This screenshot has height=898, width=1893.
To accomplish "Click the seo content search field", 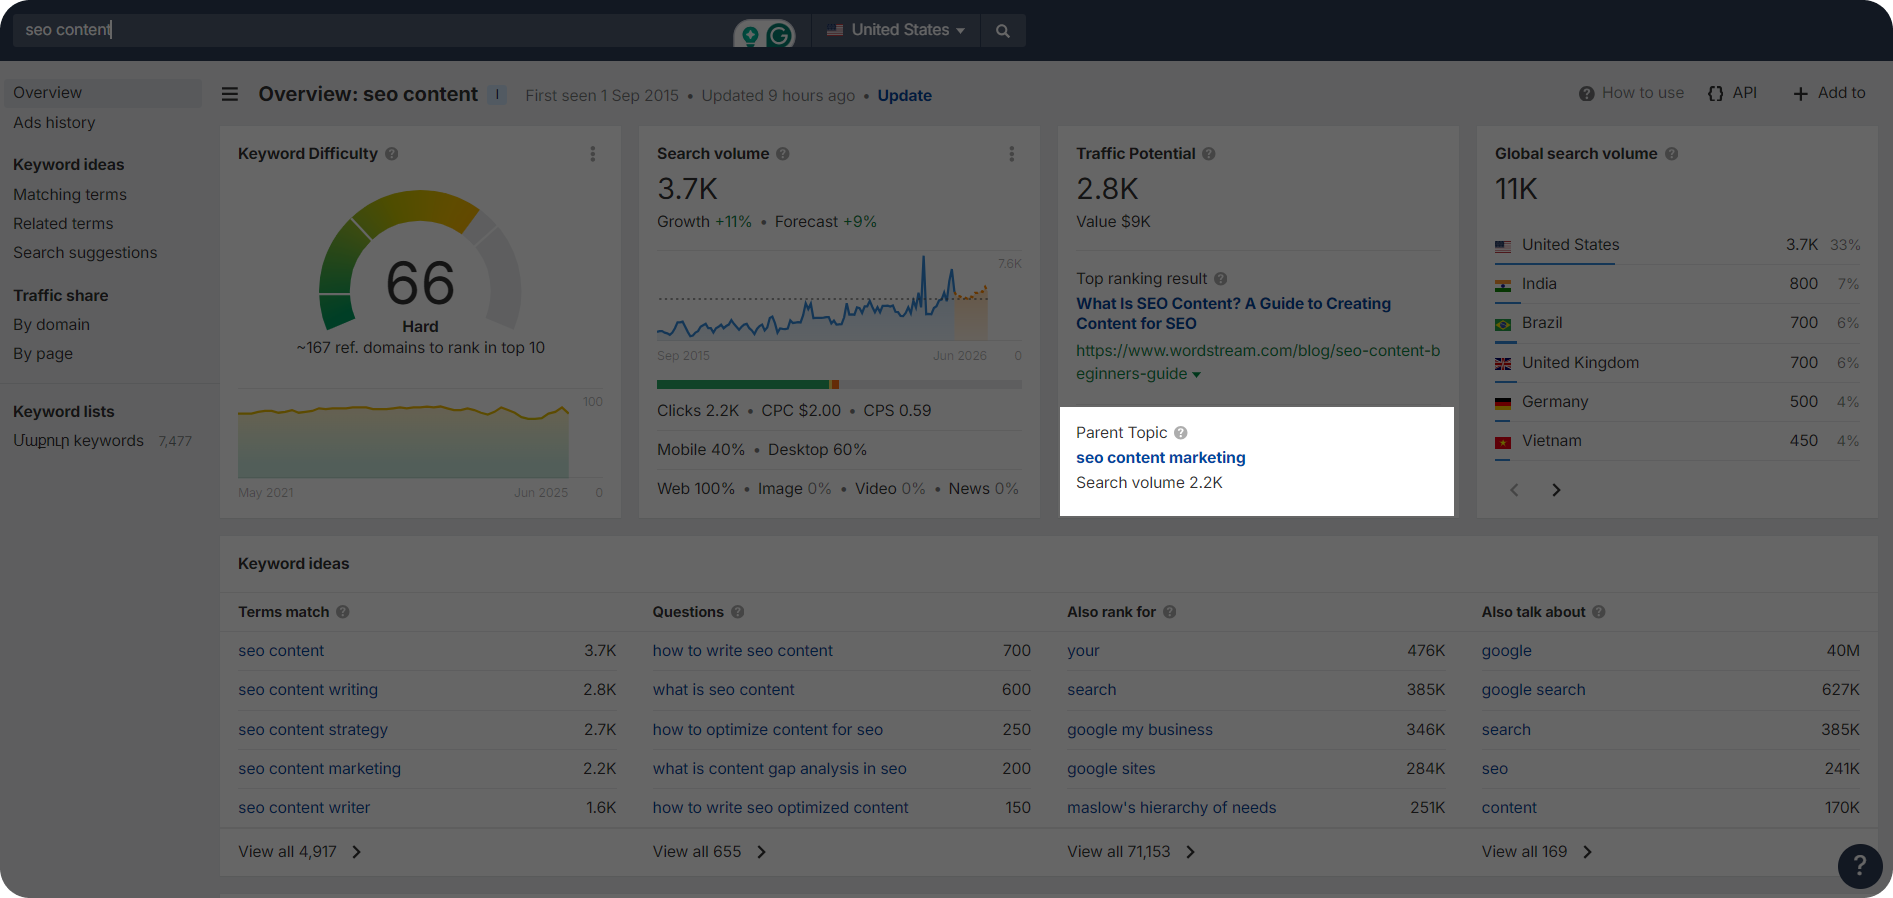I will (370, 30).
